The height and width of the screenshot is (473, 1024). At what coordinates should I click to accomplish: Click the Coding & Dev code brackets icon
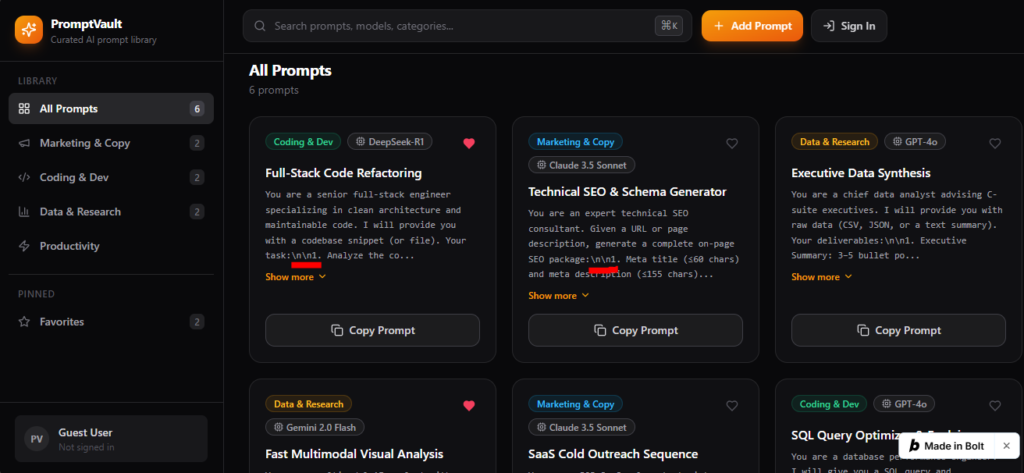pos(24,177)
